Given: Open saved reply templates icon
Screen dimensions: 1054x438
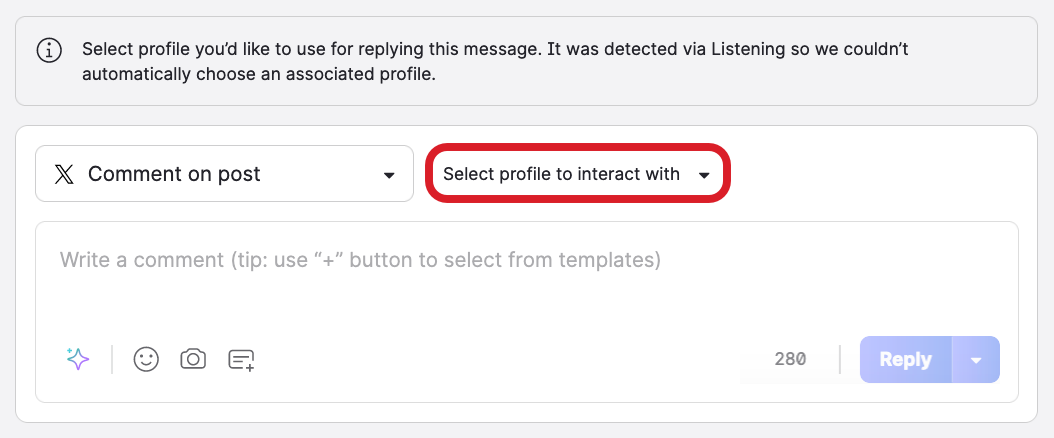Looking at the screenshot, I should (241, 360).
